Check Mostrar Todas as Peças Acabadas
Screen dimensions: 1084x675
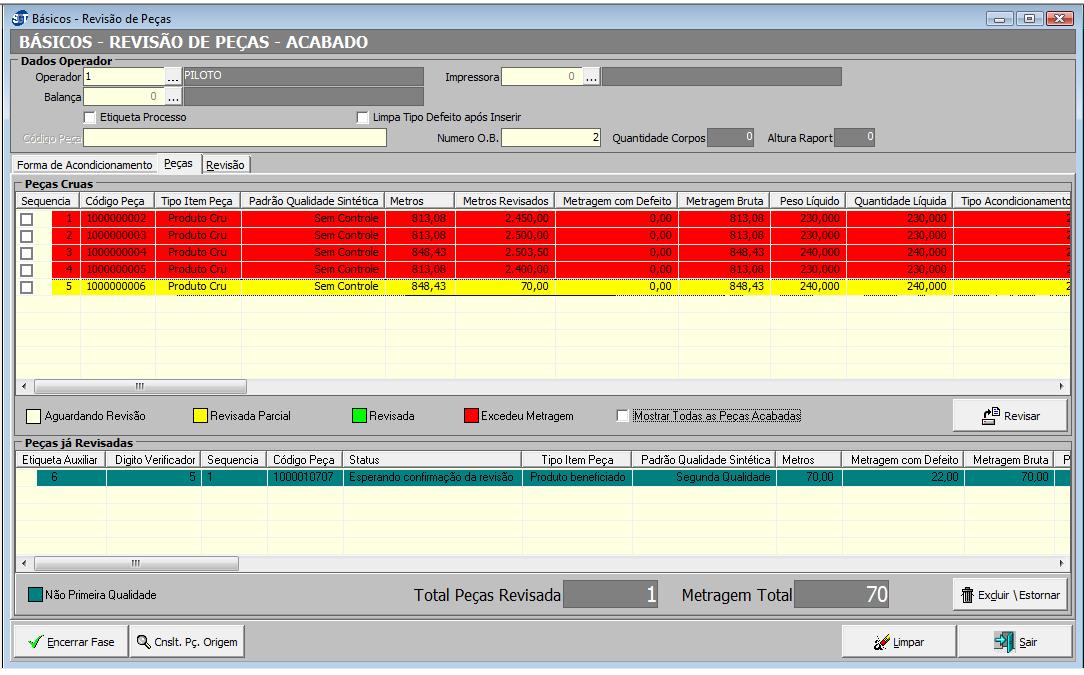click(x=624, y=415)
